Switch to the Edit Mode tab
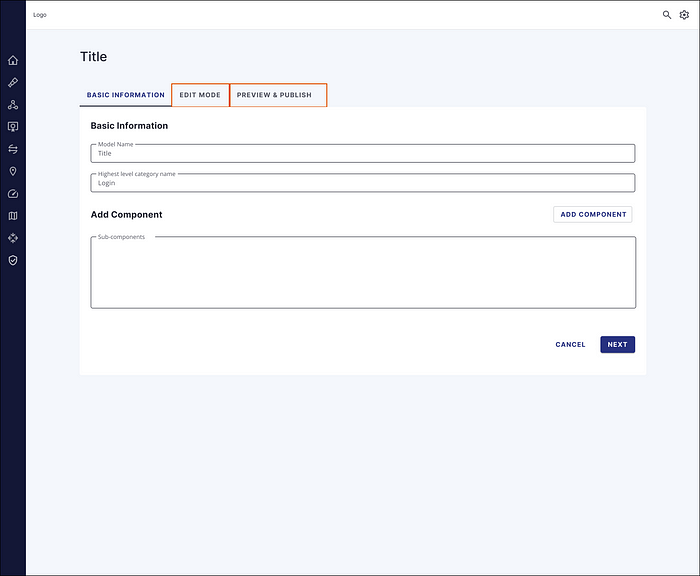 tap(200, 95)
